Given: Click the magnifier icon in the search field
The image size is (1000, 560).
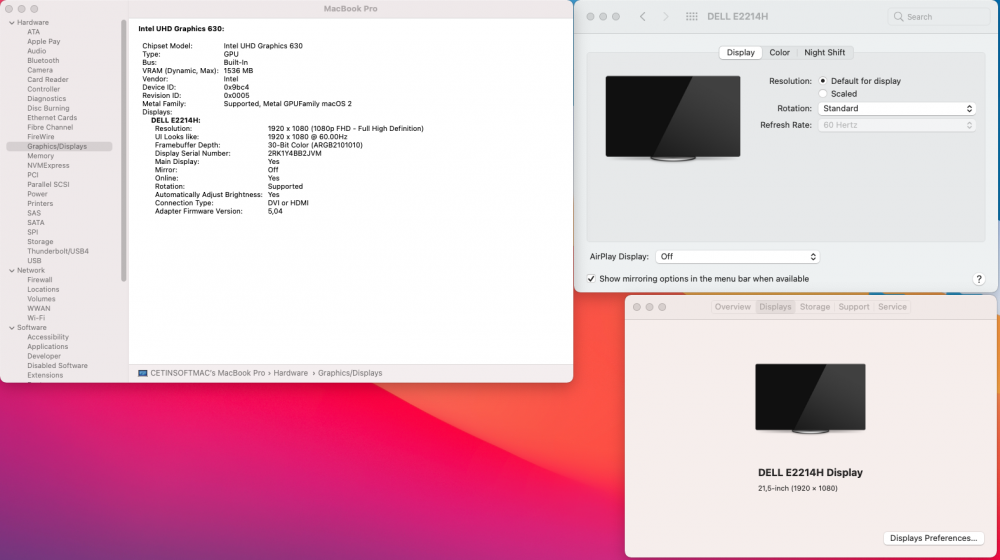Looking at the screenshot, I should (899, 17).
